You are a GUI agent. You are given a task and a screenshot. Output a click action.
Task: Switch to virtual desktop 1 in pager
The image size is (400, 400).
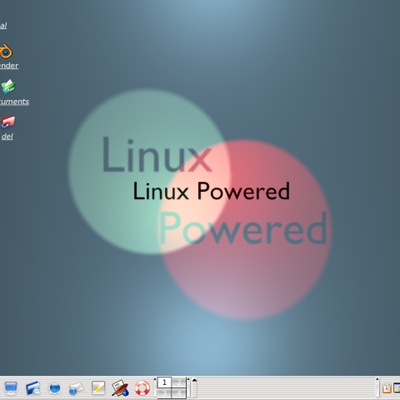164,383
